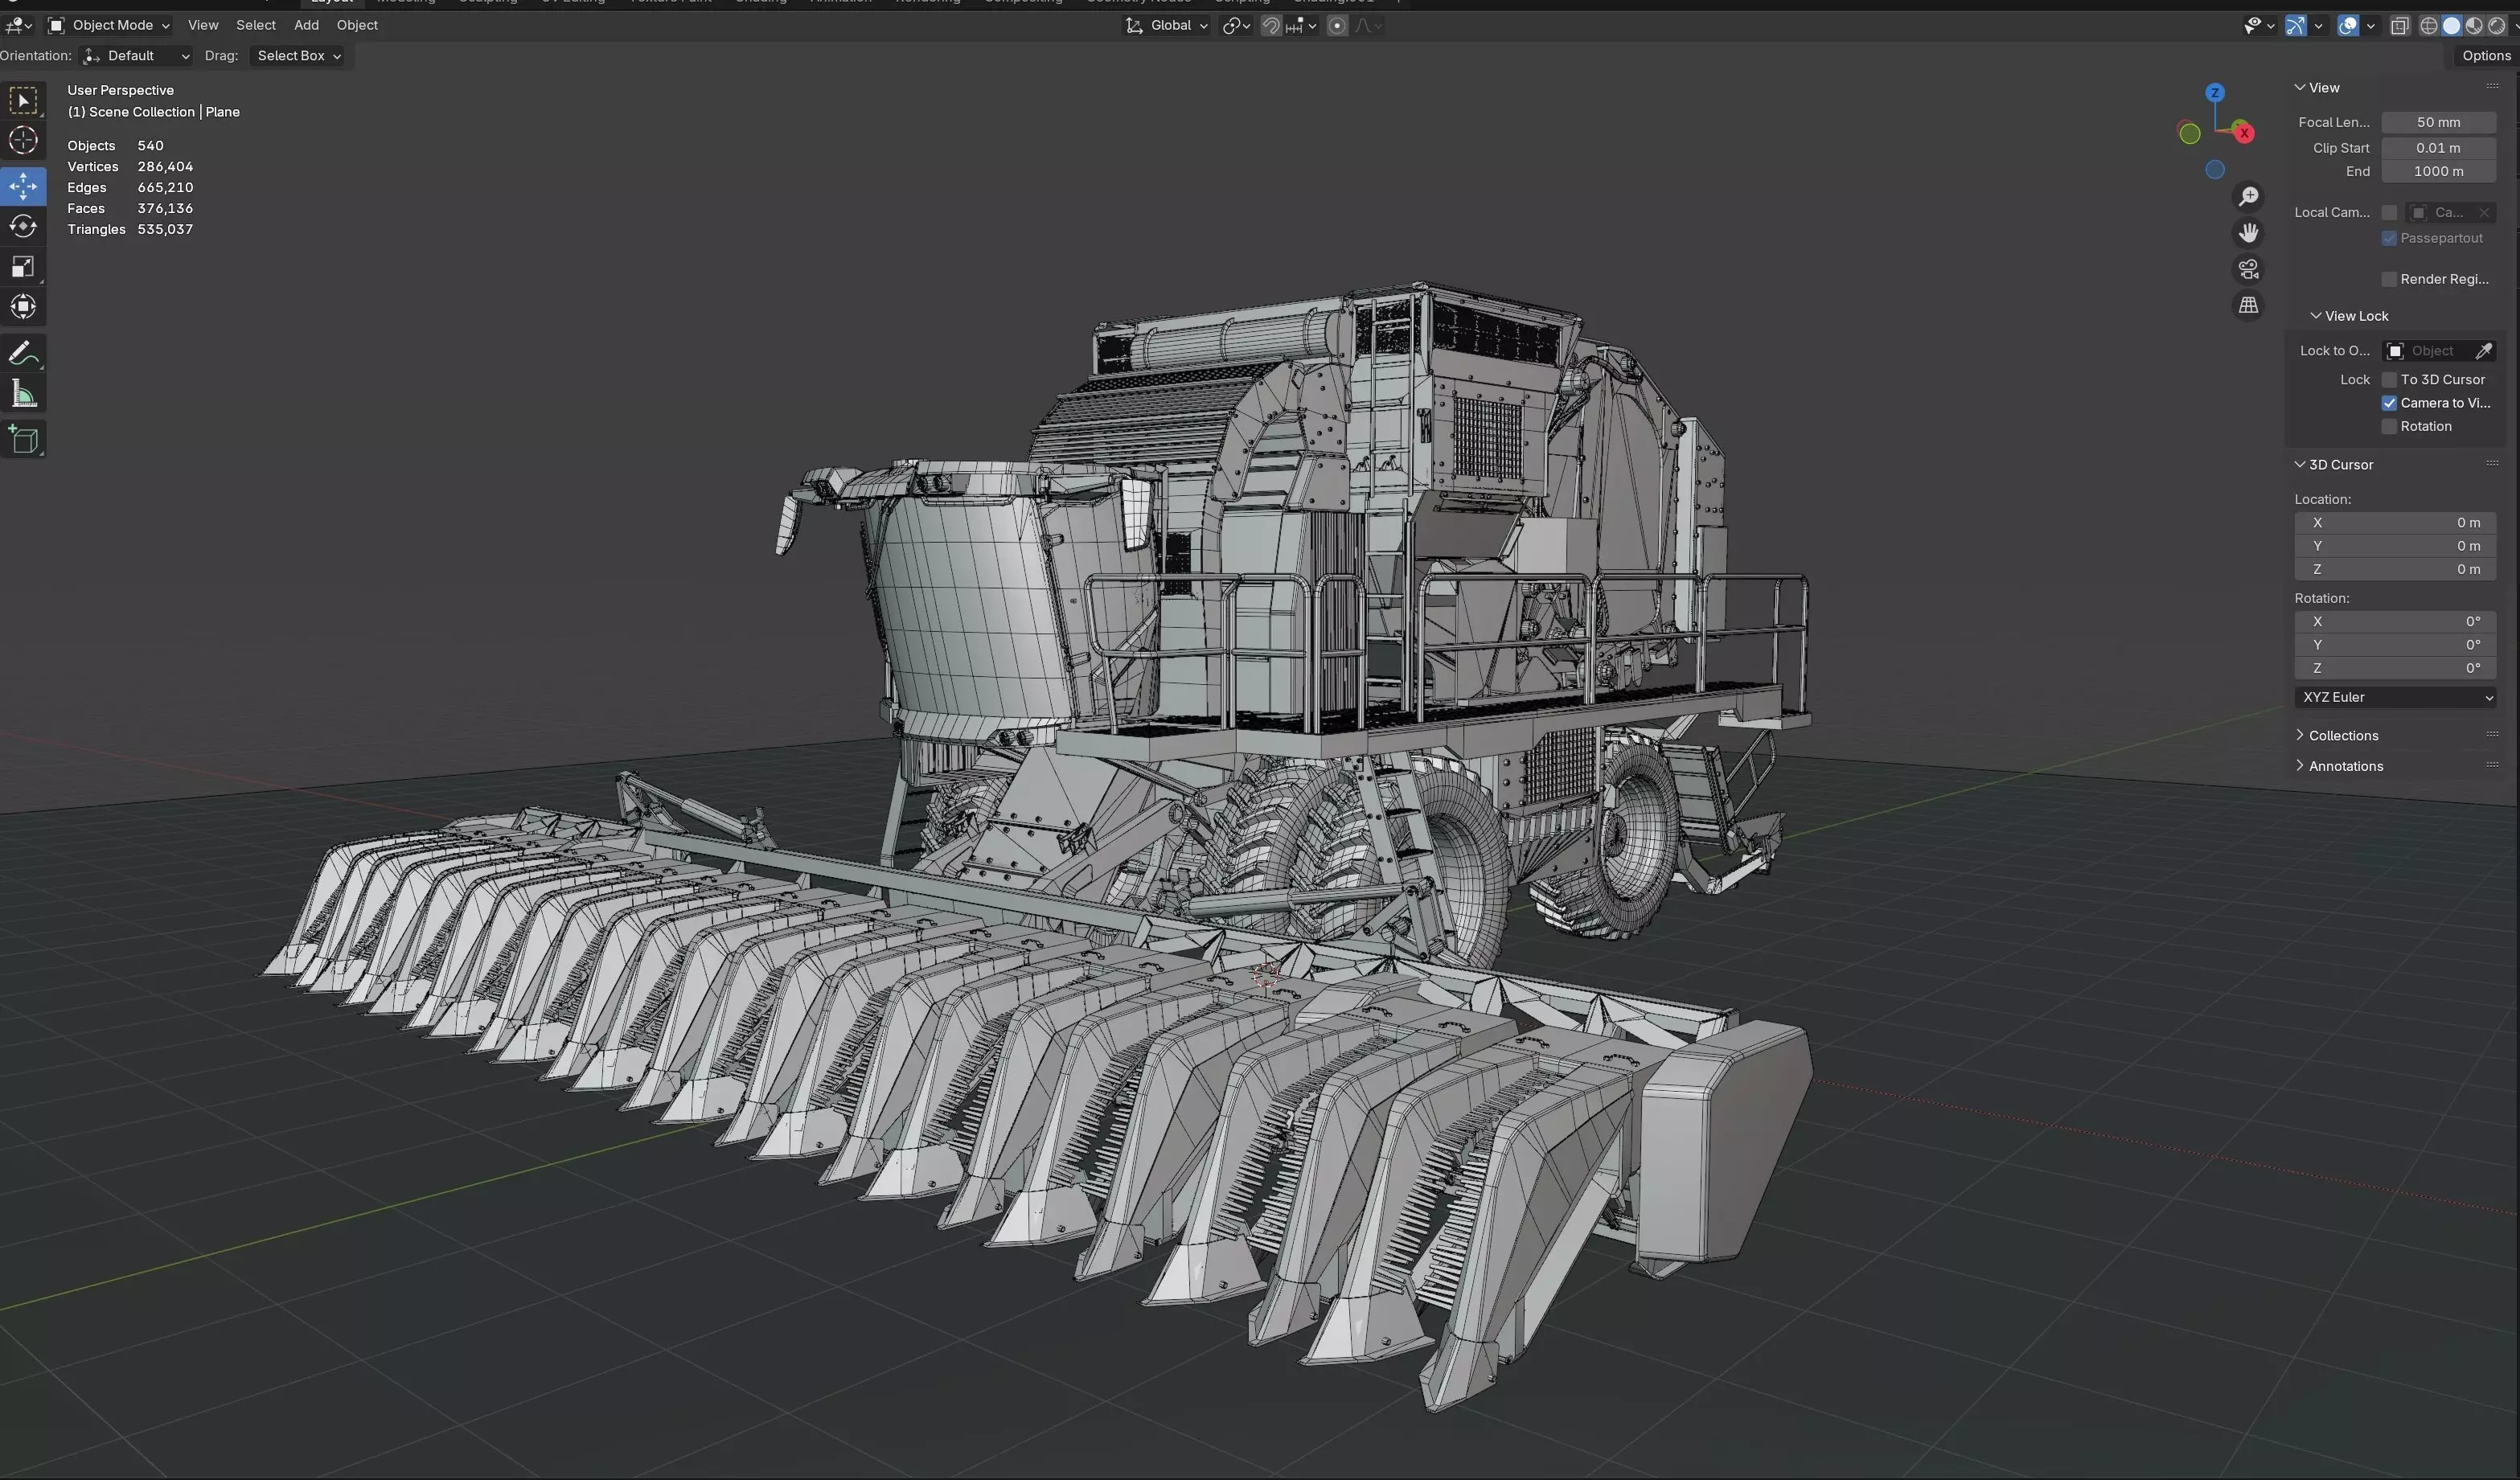
Task: Click the green Y axis gizmo ball
Action: pos(2189,134)
